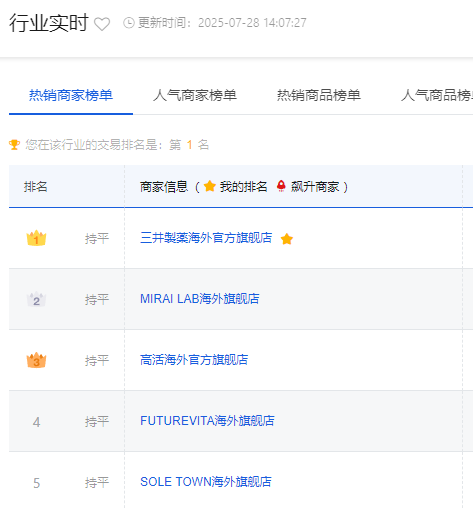
Task: Select the 人气商品榜单 tab
Action: pyautogui.click(x=437, y=95)
